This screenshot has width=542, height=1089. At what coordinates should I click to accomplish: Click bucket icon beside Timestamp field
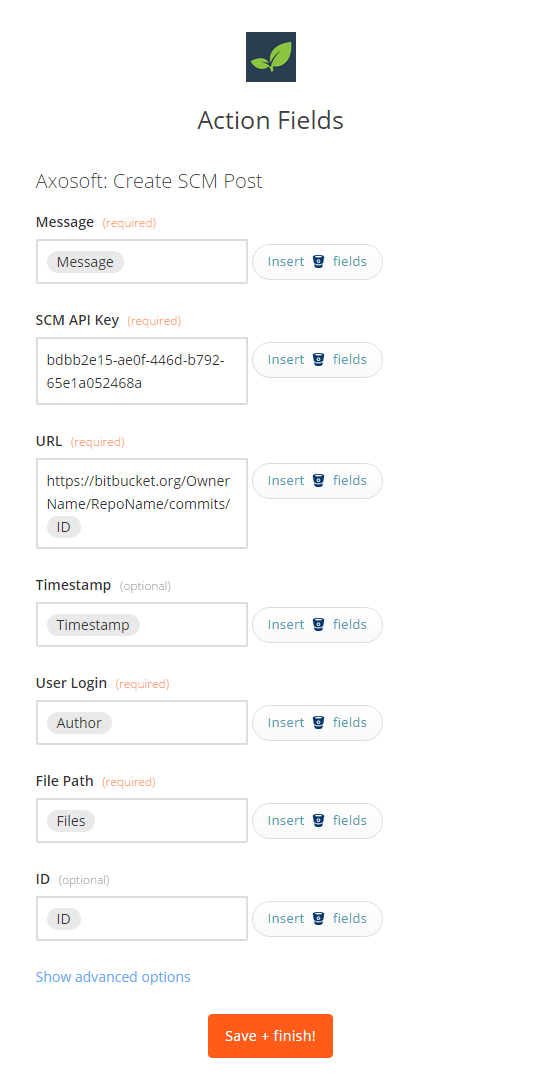(x=318, y=624)
